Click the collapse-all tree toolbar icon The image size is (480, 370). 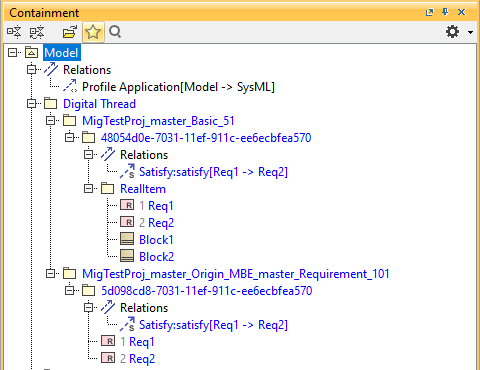click(x=37, y=32)
